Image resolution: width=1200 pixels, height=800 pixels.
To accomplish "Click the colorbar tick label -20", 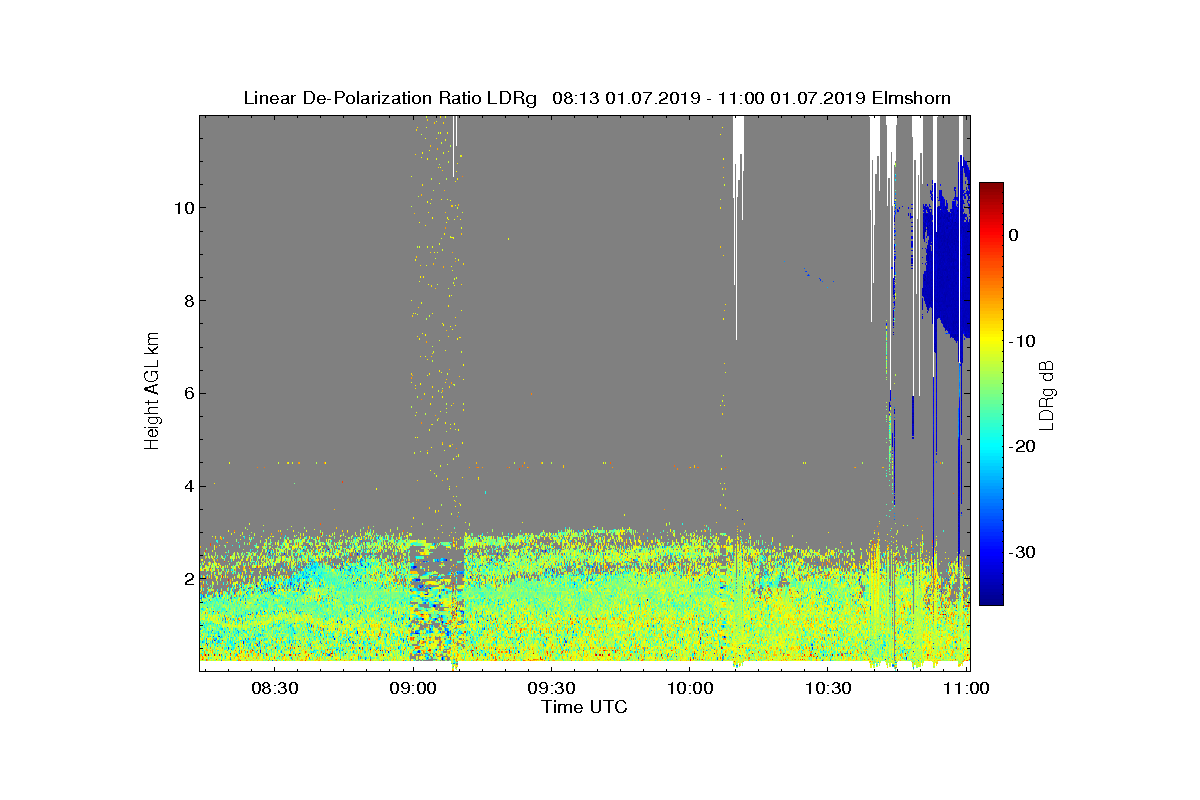I will click(x=1021, y=446).
